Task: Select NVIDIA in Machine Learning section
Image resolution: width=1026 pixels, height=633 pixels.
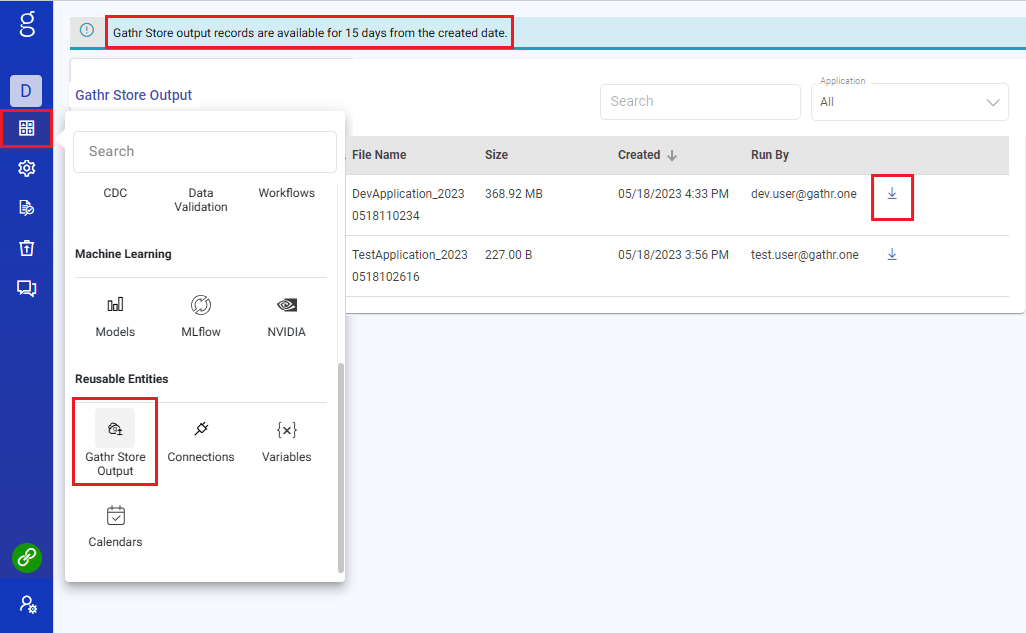Action: [286, 315]
